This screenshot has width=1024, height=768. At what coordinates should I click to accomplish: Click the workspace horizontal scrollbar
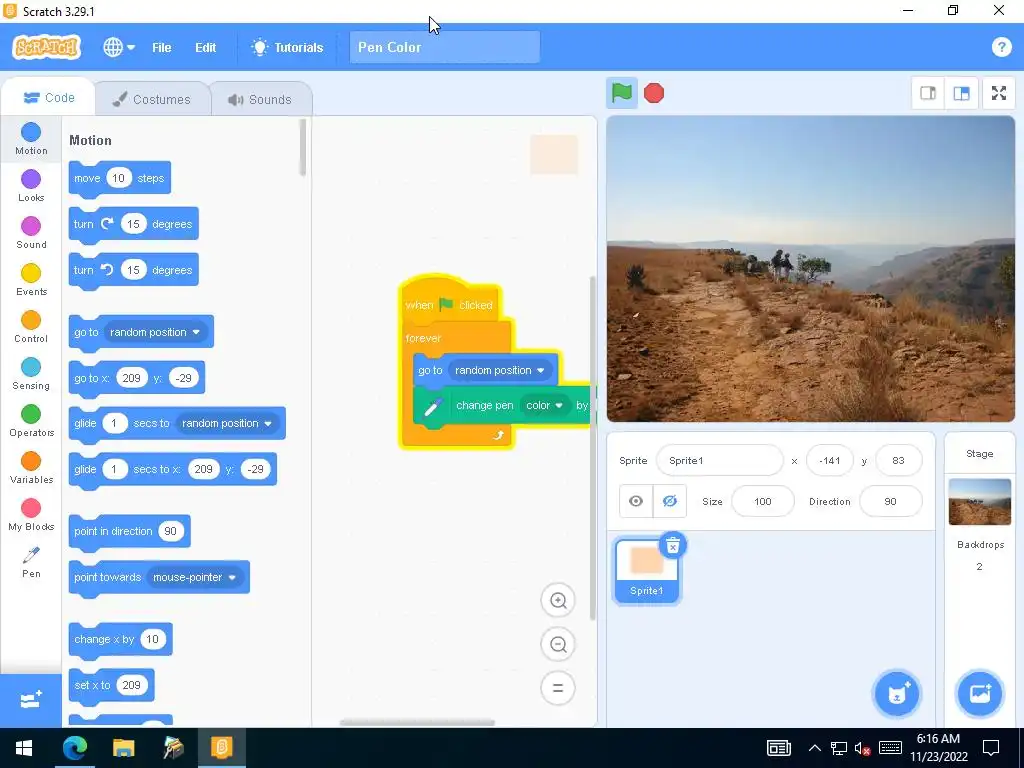click(417, 722)
